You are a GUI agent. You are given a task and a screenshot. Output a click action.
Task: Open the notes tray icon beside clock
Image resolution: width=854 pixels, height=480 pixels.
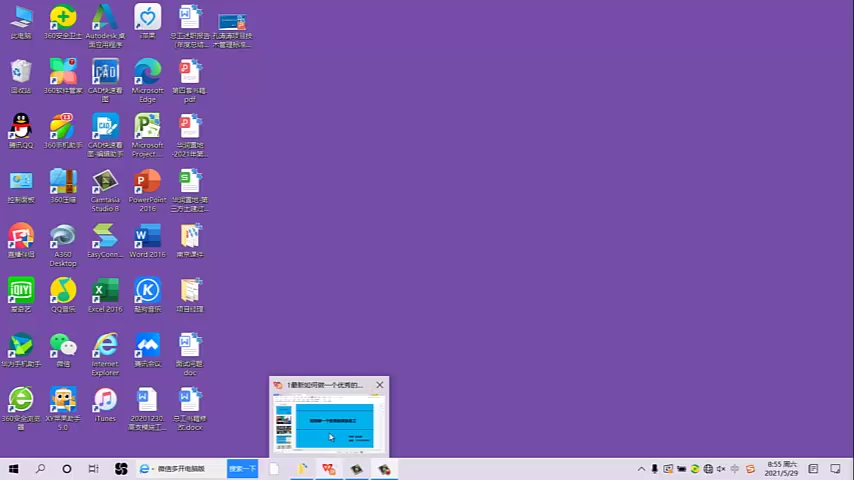pos(813,469)
